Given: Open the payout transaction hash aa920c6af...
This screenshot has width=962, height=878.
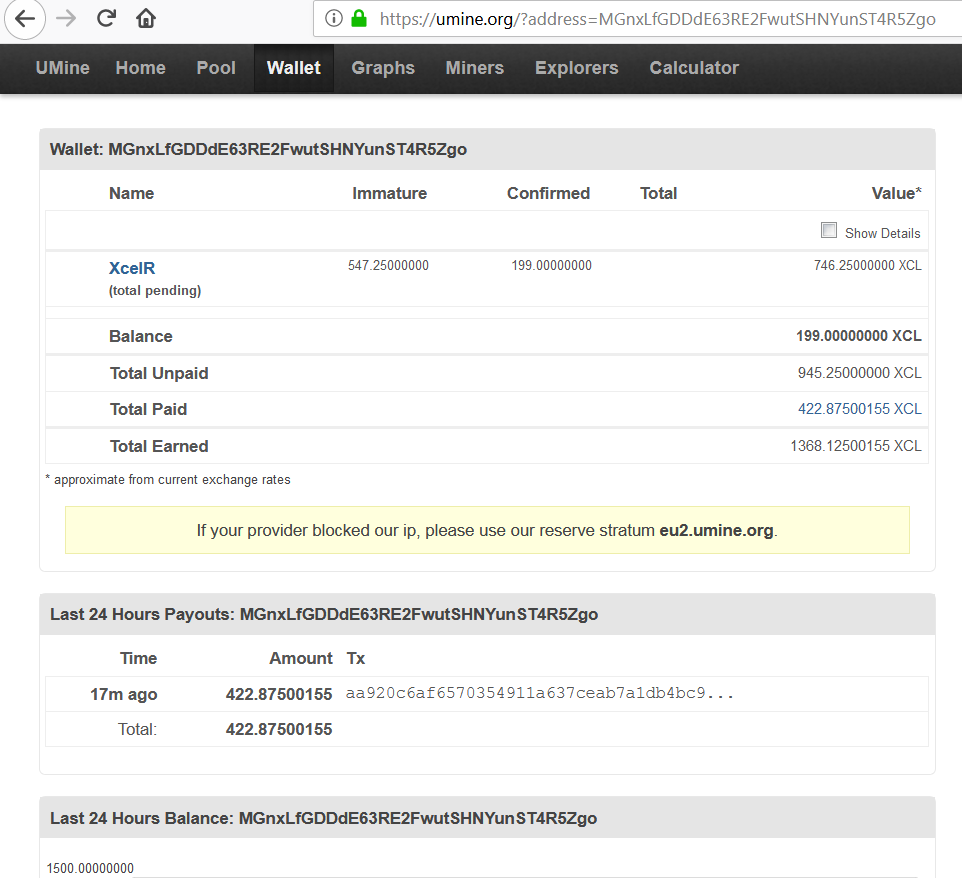Looking at the screenshot, I should [x=540, y=693].
